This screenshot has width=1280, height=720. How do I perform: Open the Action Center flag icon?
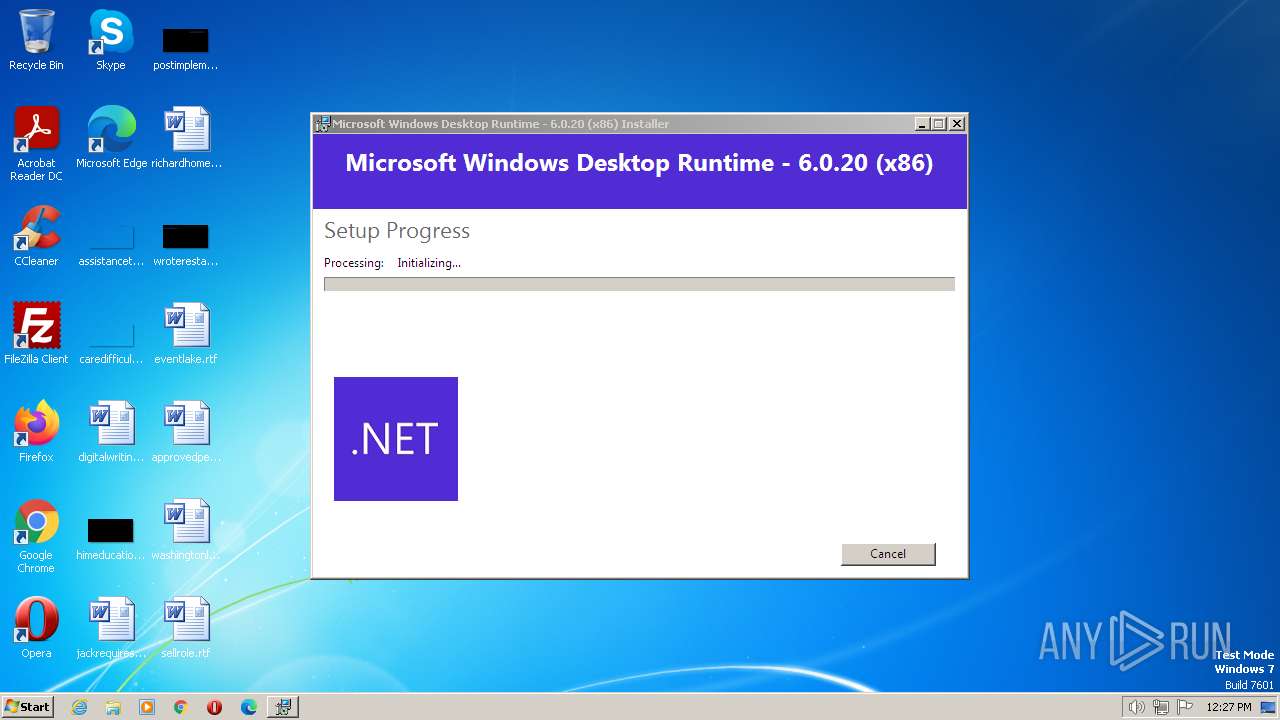[x=1185, y=707]
